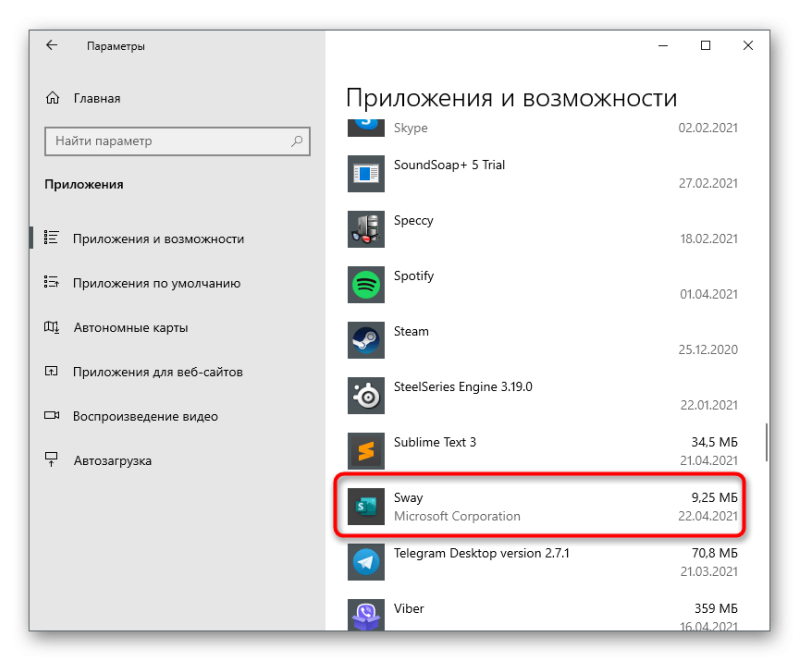The width and height of the screenshot is (800, 661).
Task: Select SteelSeries Engine 3.19.0 entry
Action: tap(463, 387)
